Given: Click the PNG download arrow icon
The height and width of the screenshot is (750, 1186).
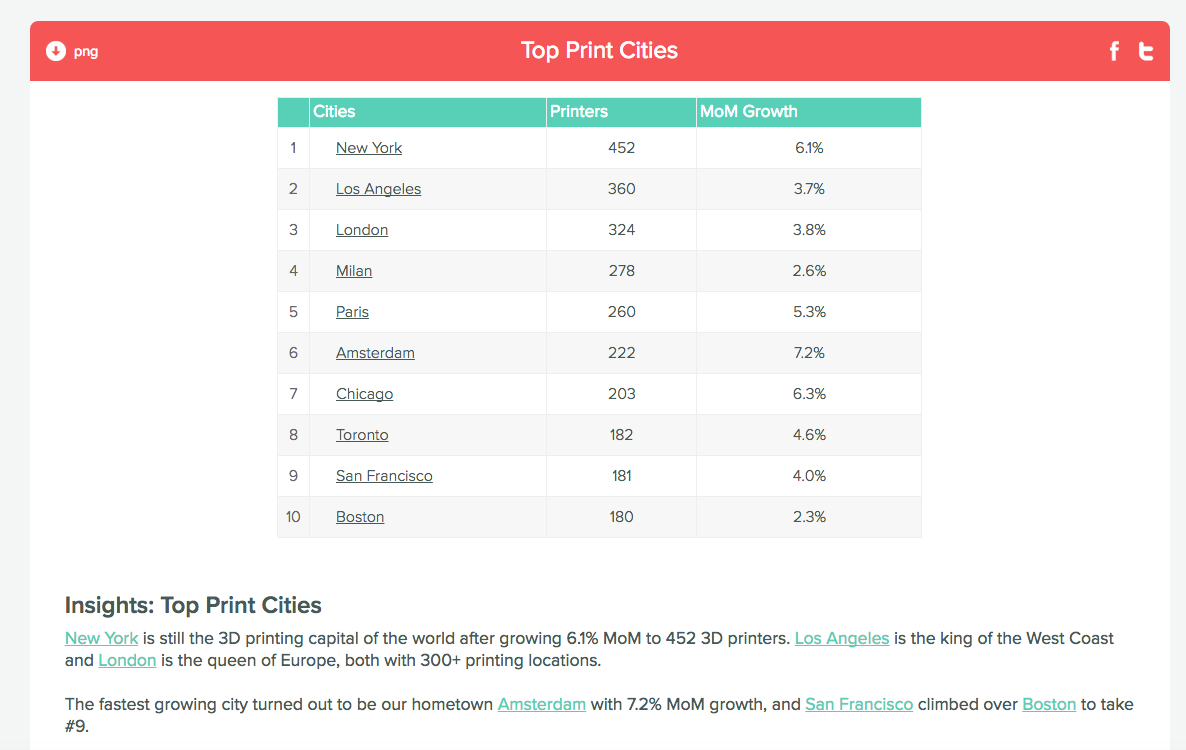Looking at the screenshot, I should (56, 51).
